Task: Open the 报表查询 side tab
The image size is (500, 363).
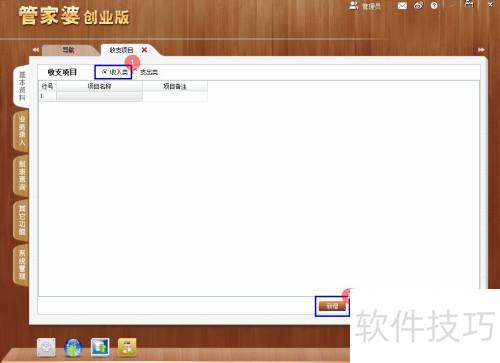Action: click(x=22, y=176)
